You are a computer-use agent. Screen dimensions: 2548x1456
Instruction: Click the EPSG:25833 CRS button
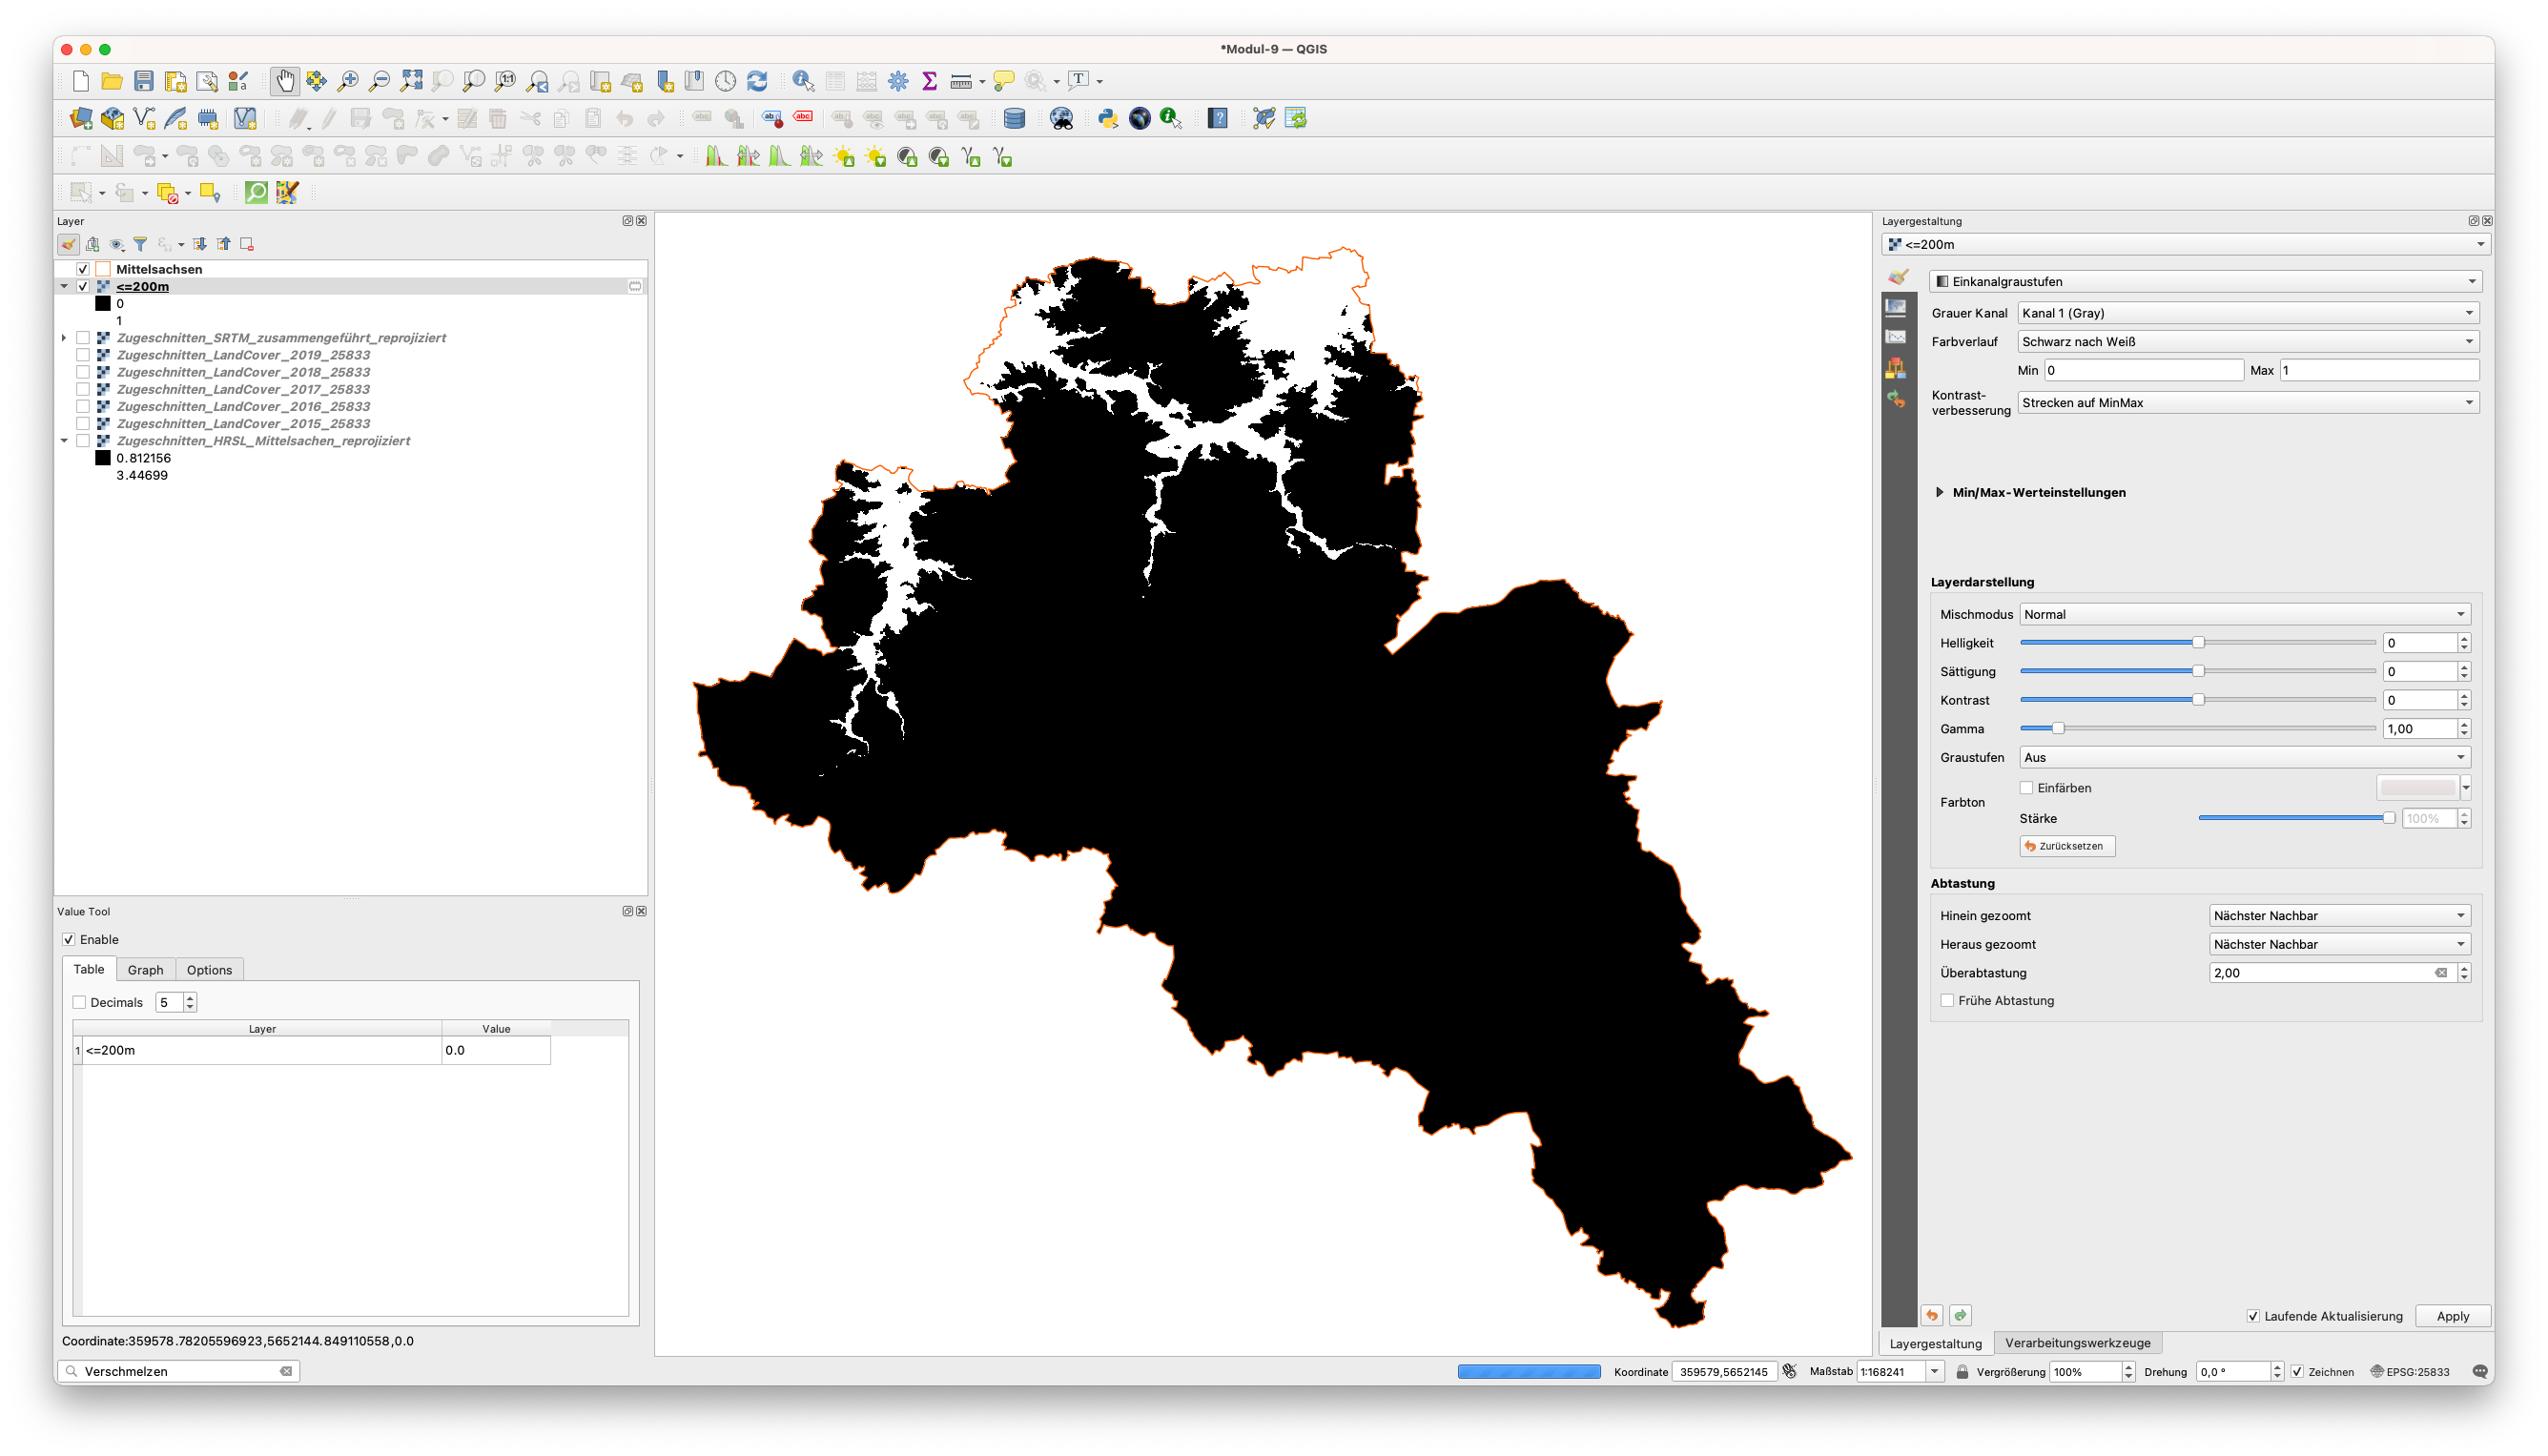point(2409,1372)
